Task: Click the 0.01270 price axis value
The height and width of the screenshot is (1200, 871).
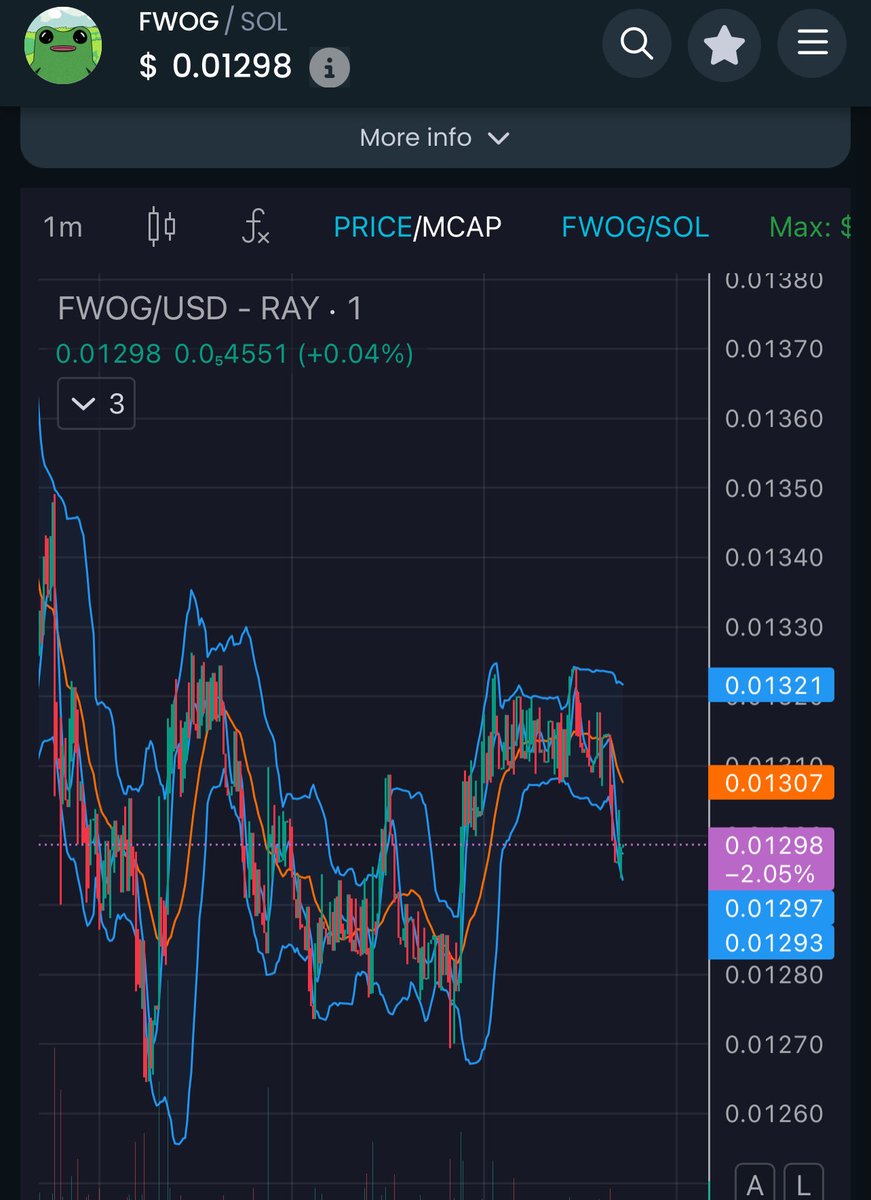Action: (774, 1044)
